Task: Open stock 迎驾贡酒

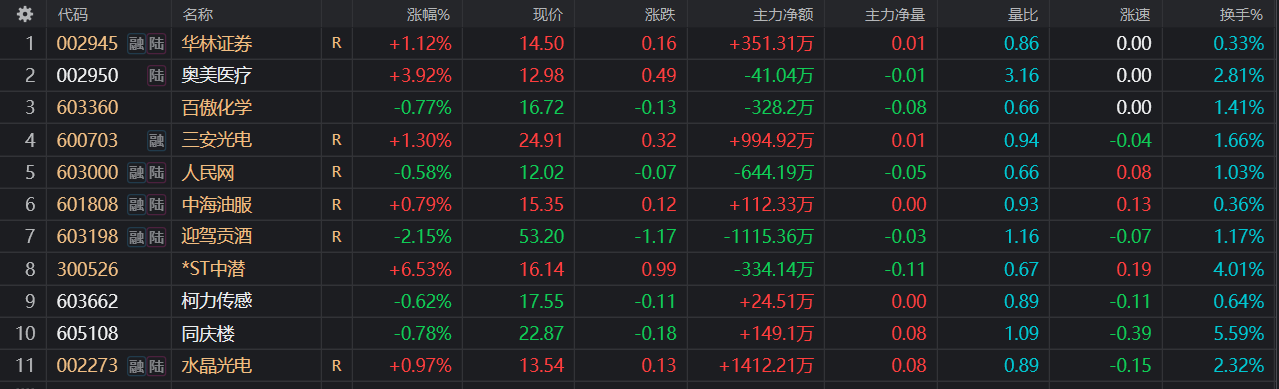Action: pos(217,237)
